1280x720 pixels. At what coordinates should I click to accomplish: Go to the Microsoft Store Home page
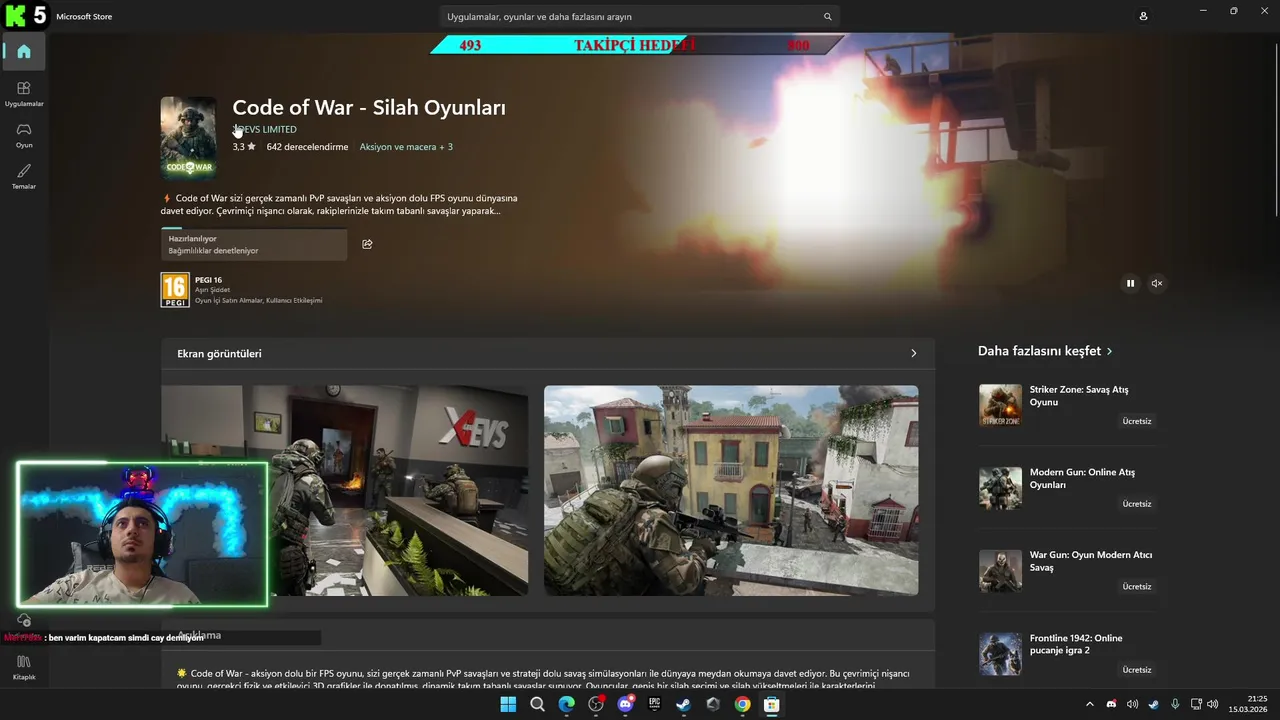click(24, 51)
